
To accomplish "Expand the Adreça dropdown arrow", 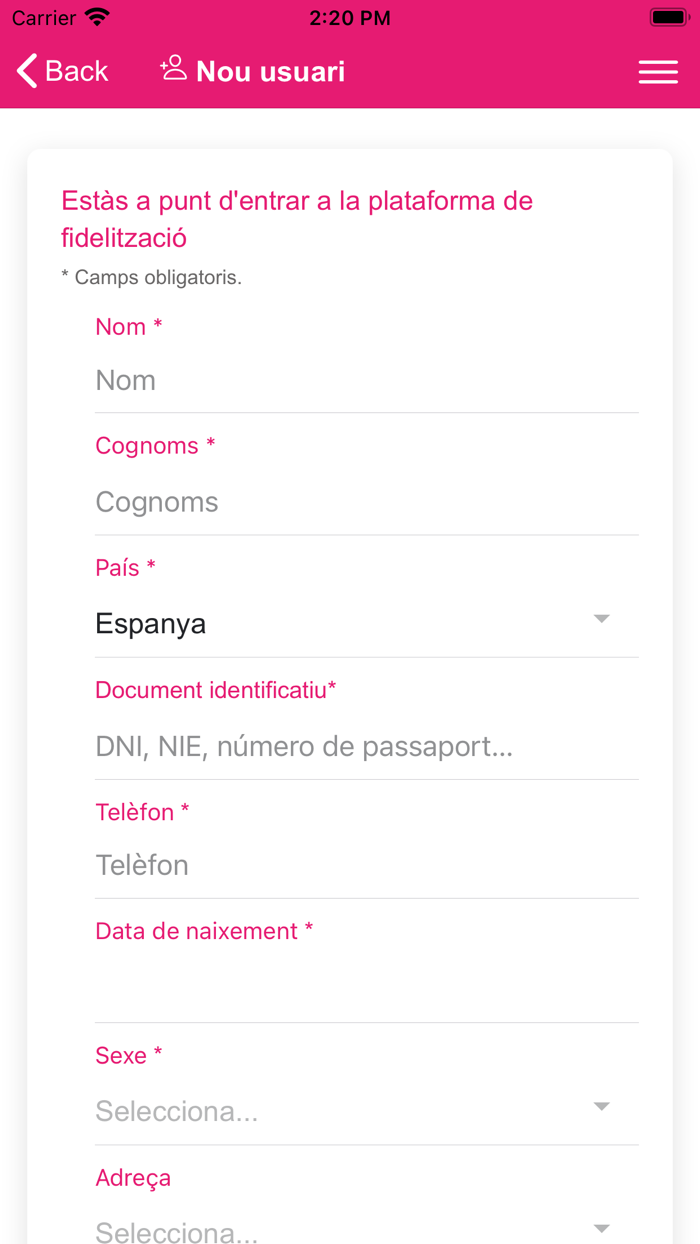I will (601, 1228).
